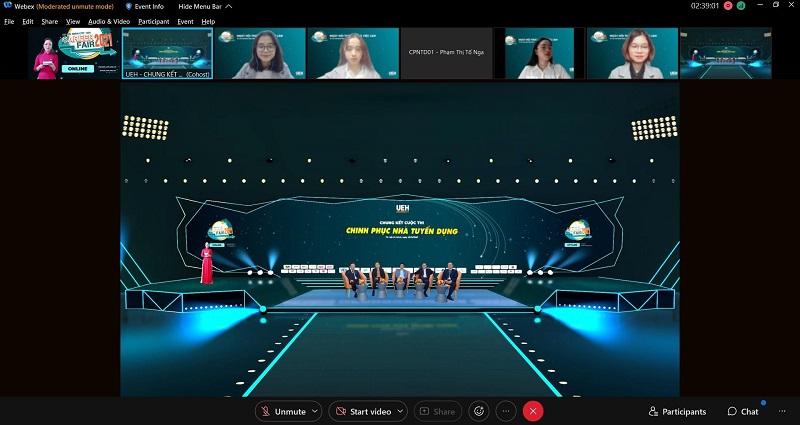The width and height of the screenshot is (800, 425).
Task: Select the CPNTD01 - Phạm Thị Tố Nga tile
Action: (446, 53)
